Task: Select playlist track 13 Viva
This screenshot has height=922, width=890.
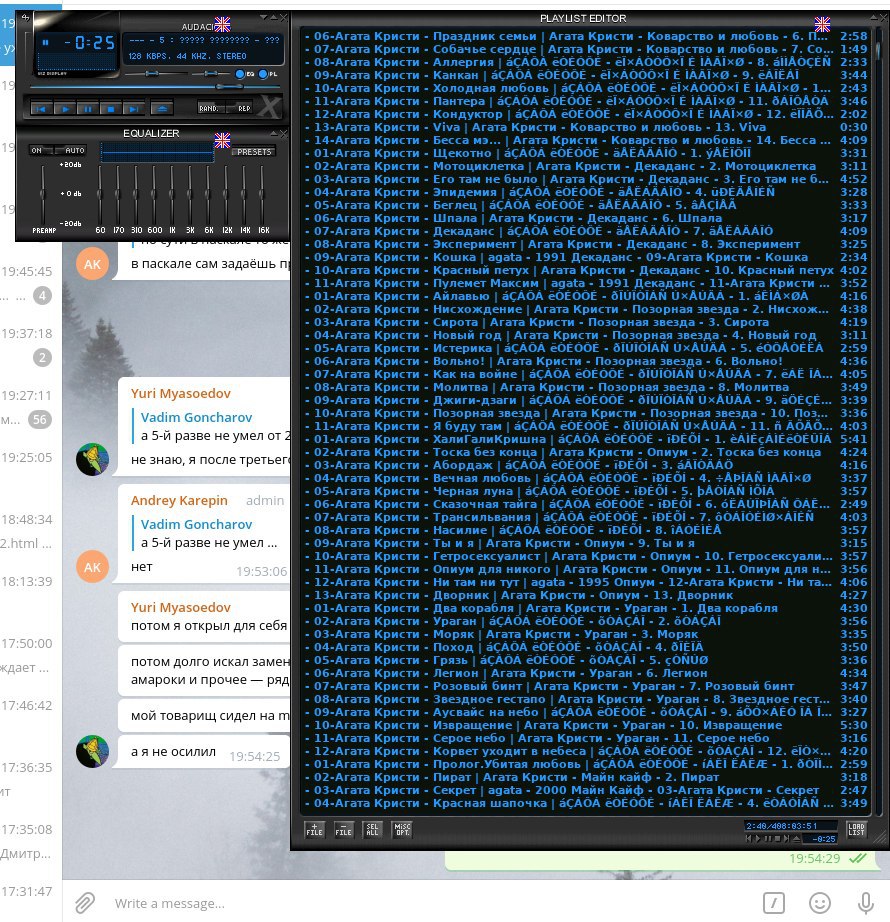Action: click(x=585, y=127)
